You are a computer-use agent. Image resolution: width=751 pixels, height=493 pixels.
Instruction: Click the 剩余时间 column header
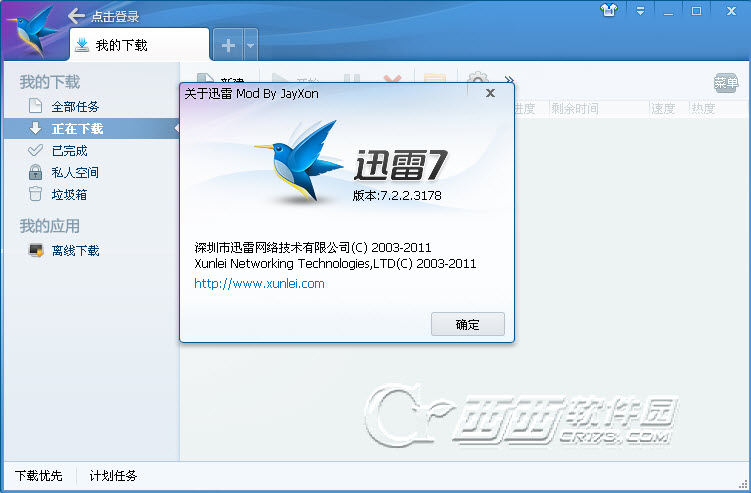[574, 109]
